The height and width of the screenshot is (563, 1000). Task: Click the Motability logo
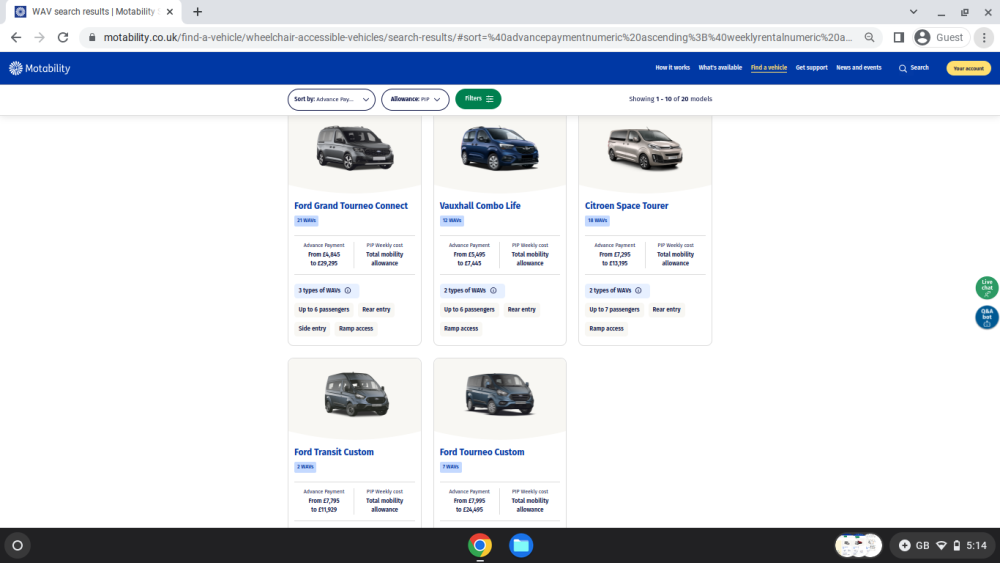coord(40,68)
